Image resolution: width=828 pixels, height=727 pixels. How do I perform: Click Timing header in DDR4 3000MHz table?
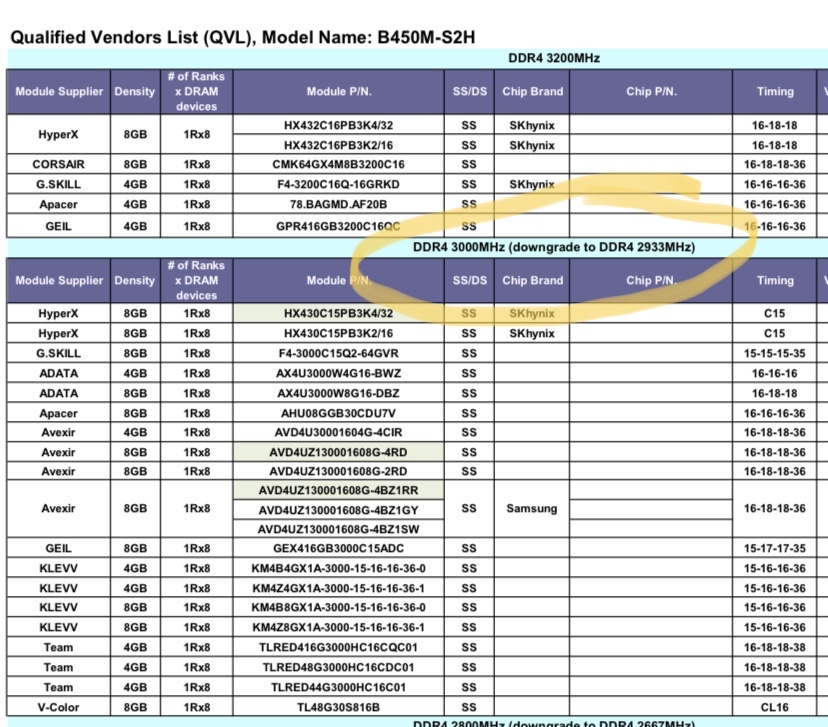coord(775,280)
